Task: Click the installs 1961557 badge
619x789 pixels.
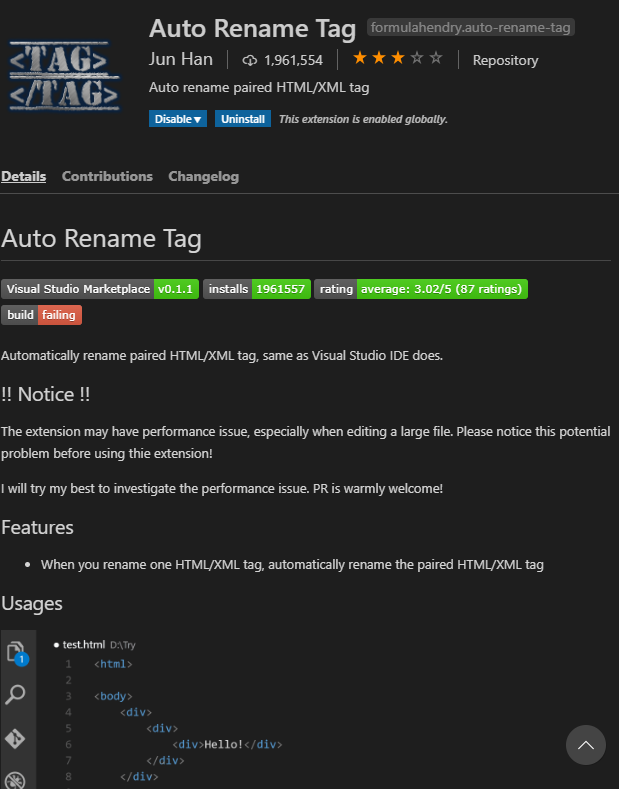Action: click(257, 289)
